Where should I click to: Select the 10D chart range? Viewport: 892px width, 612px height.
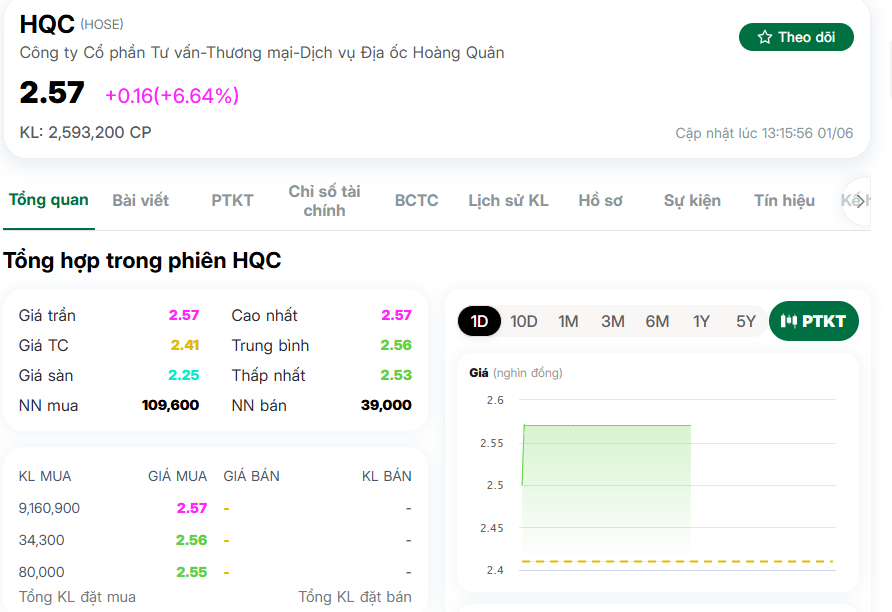coord(523,321)
